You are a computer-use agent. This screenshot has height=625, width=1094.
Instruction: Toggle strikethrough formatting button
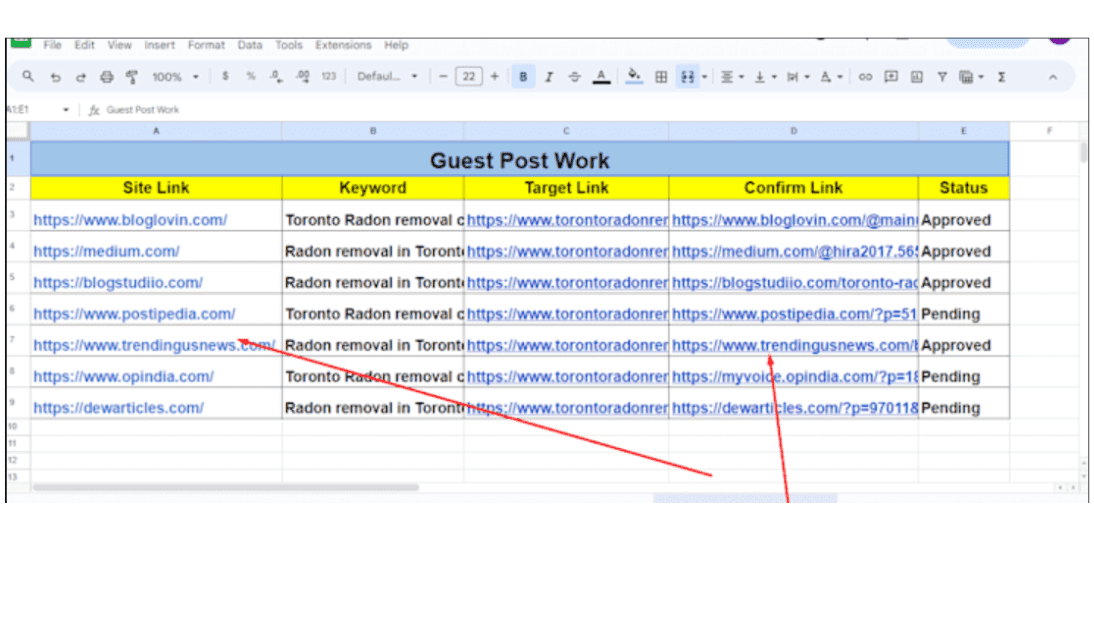(x=574, y=77)
